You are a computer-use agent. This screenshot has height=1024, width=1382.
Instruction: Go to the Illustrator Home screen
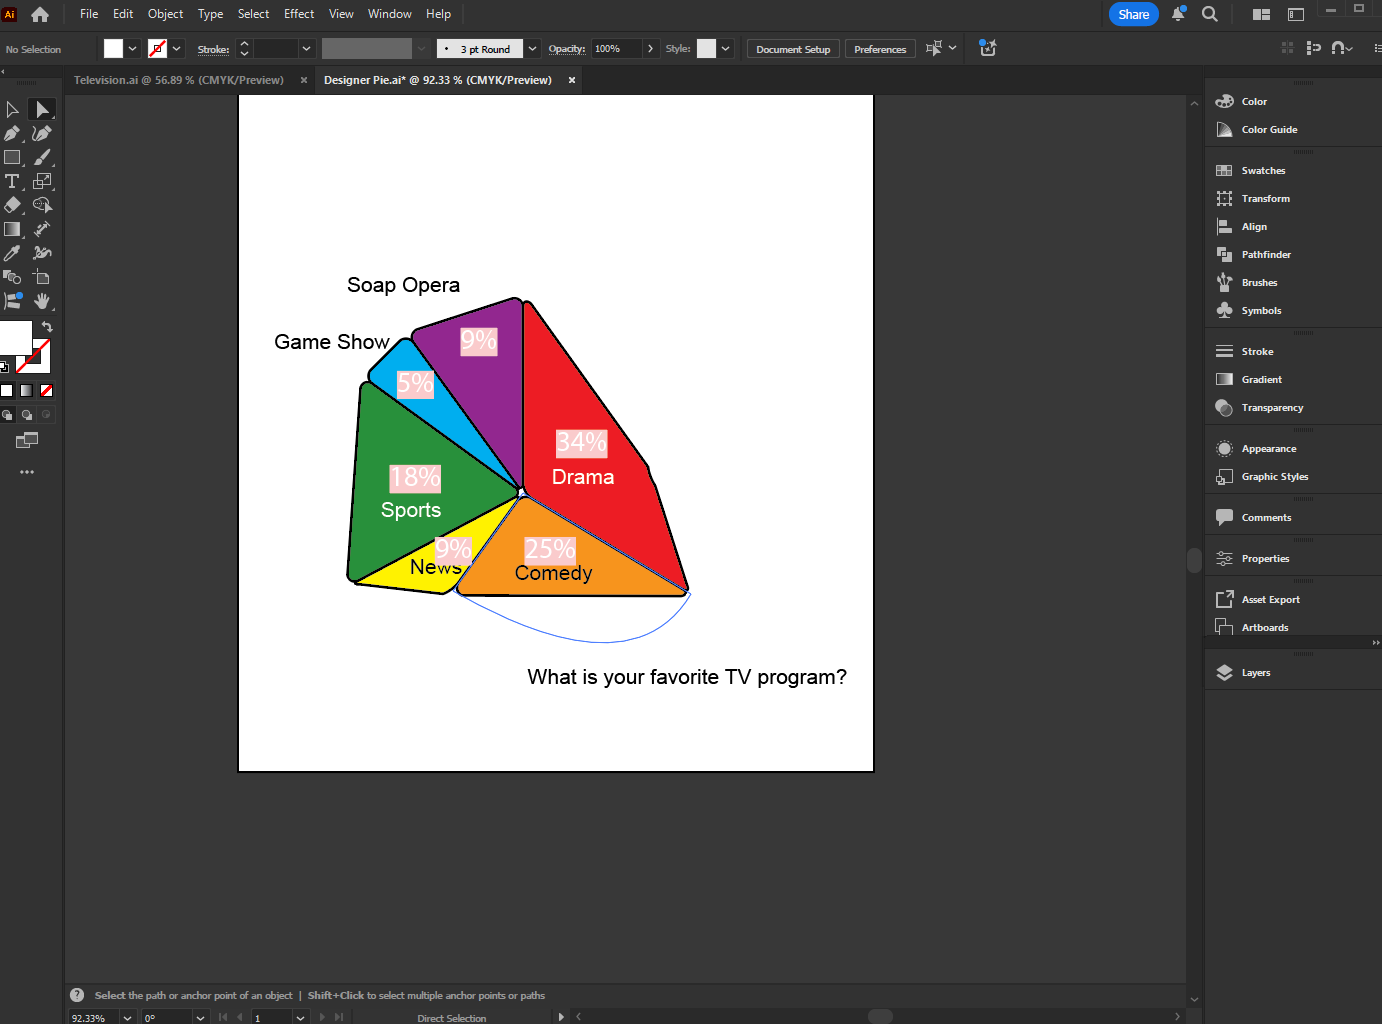pyautogui.click(x=40, y=14)
